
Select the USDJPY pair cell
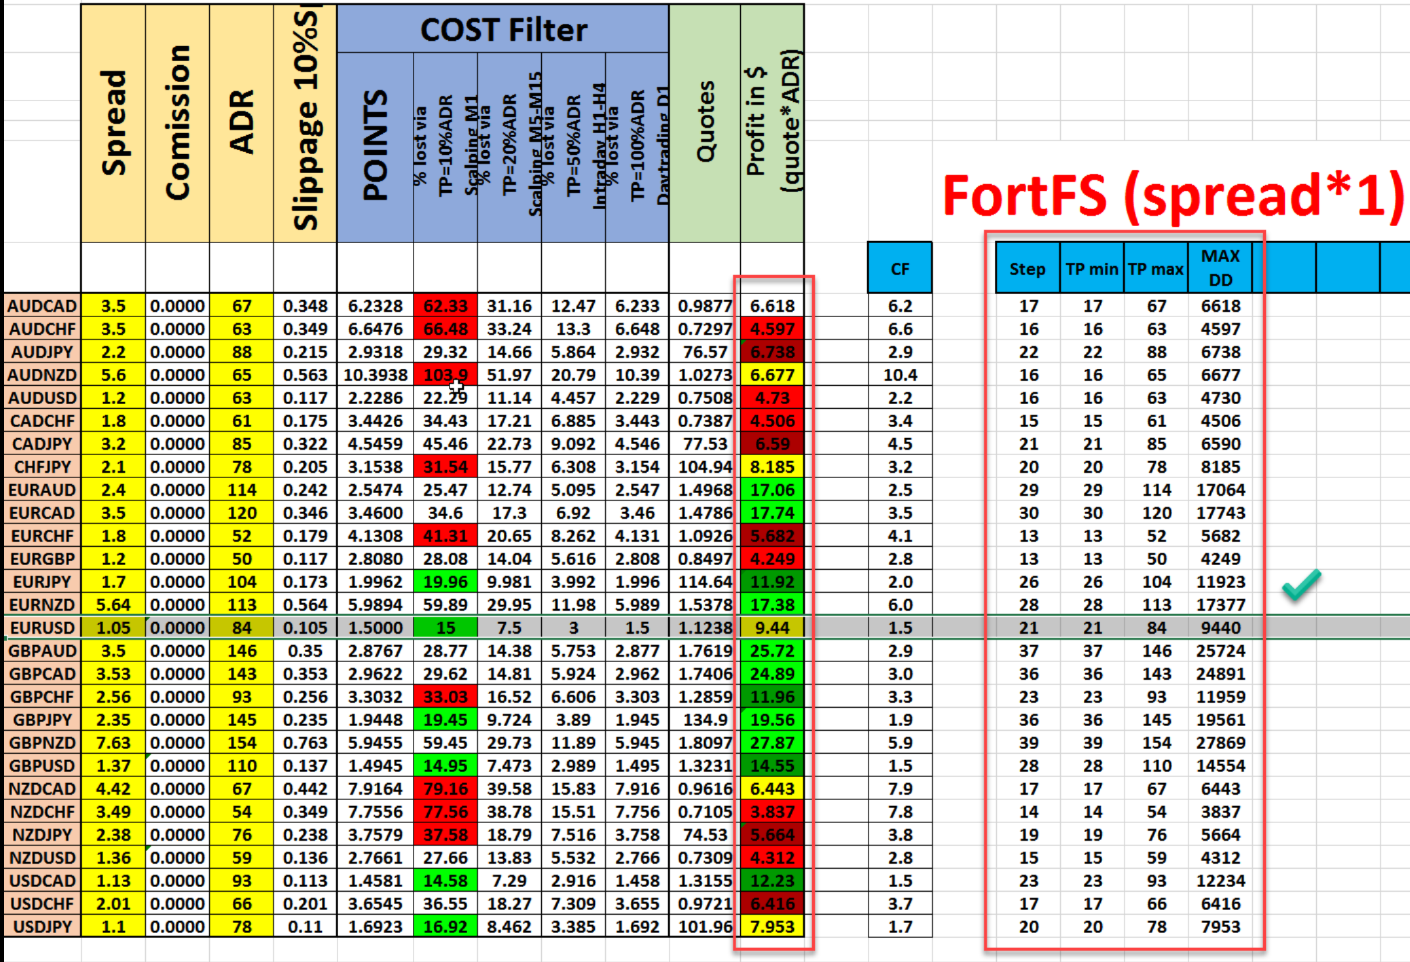click(42, 927)
